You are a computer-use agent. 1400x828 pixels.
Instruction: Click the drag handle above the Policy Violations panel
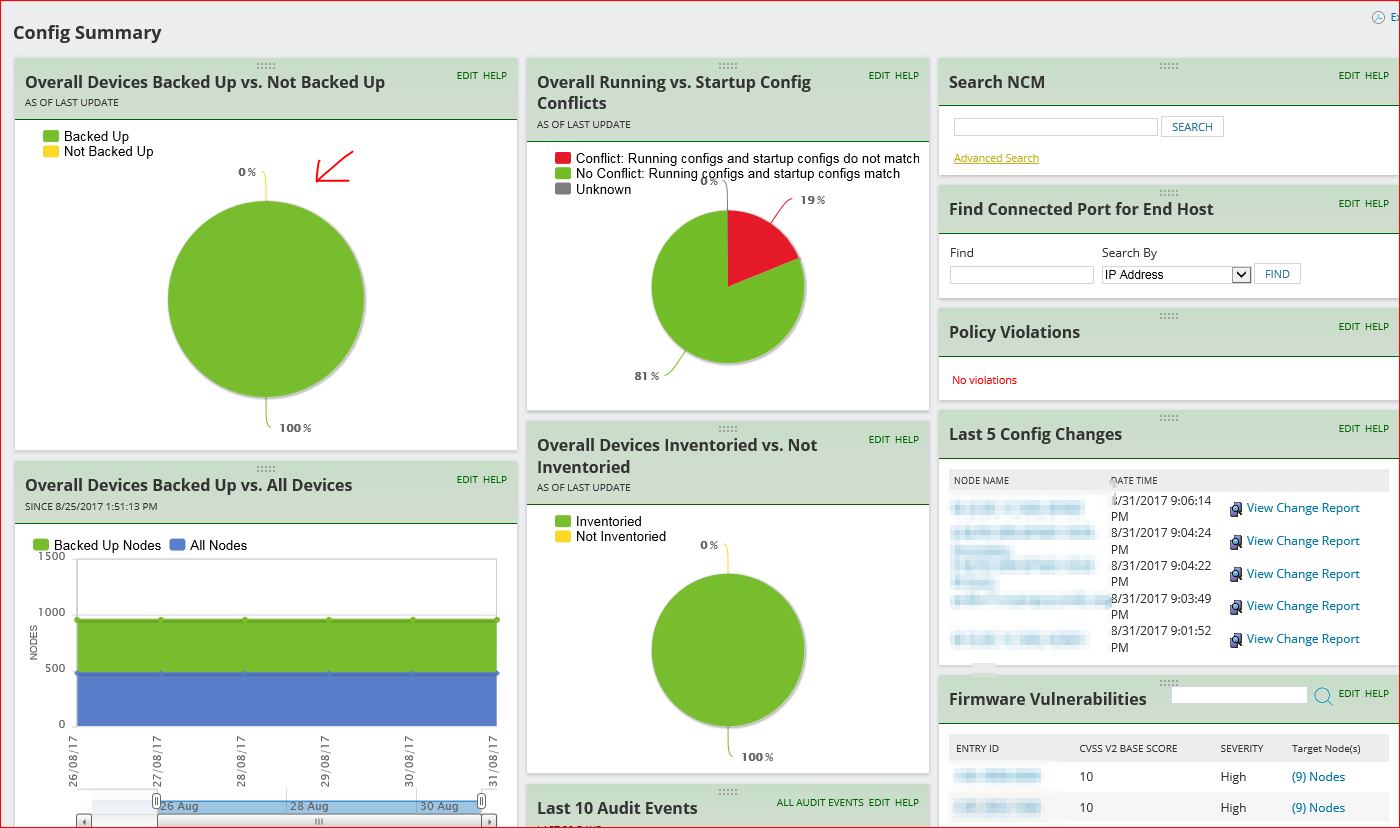pos(1169,316)
